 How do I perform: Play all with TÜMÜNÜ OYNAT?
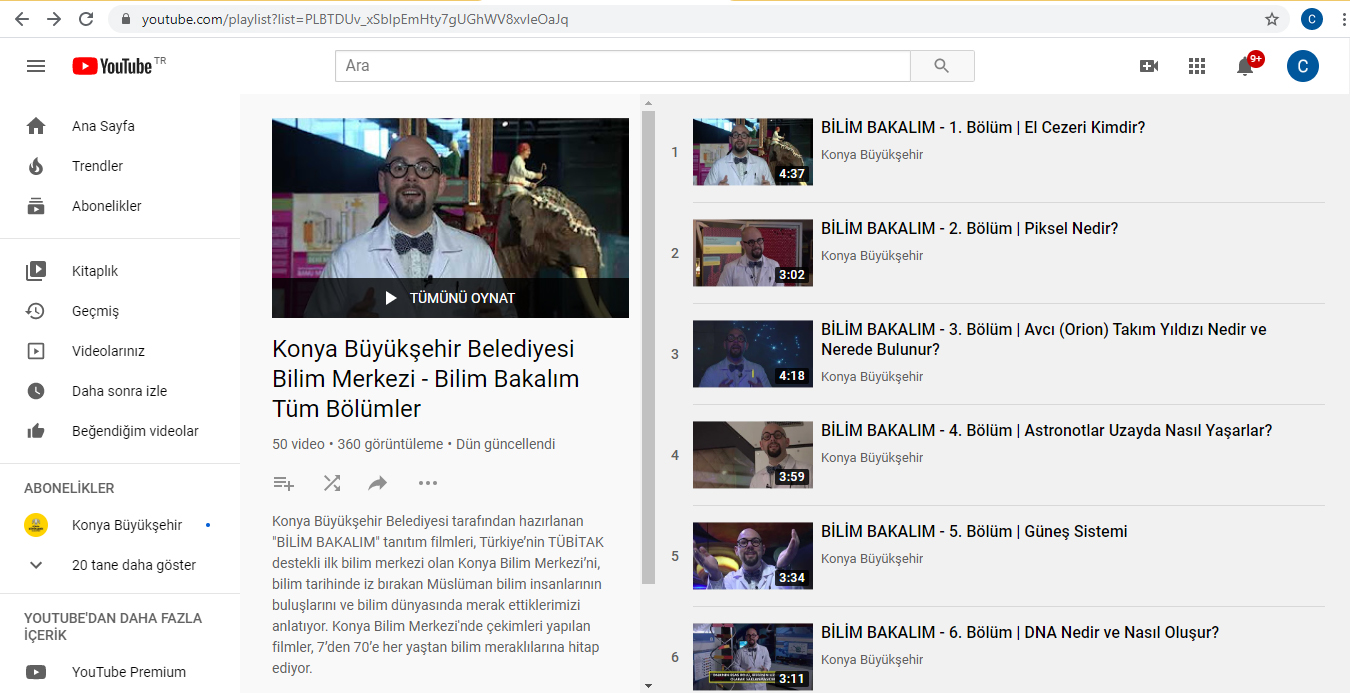coord(450,298)
